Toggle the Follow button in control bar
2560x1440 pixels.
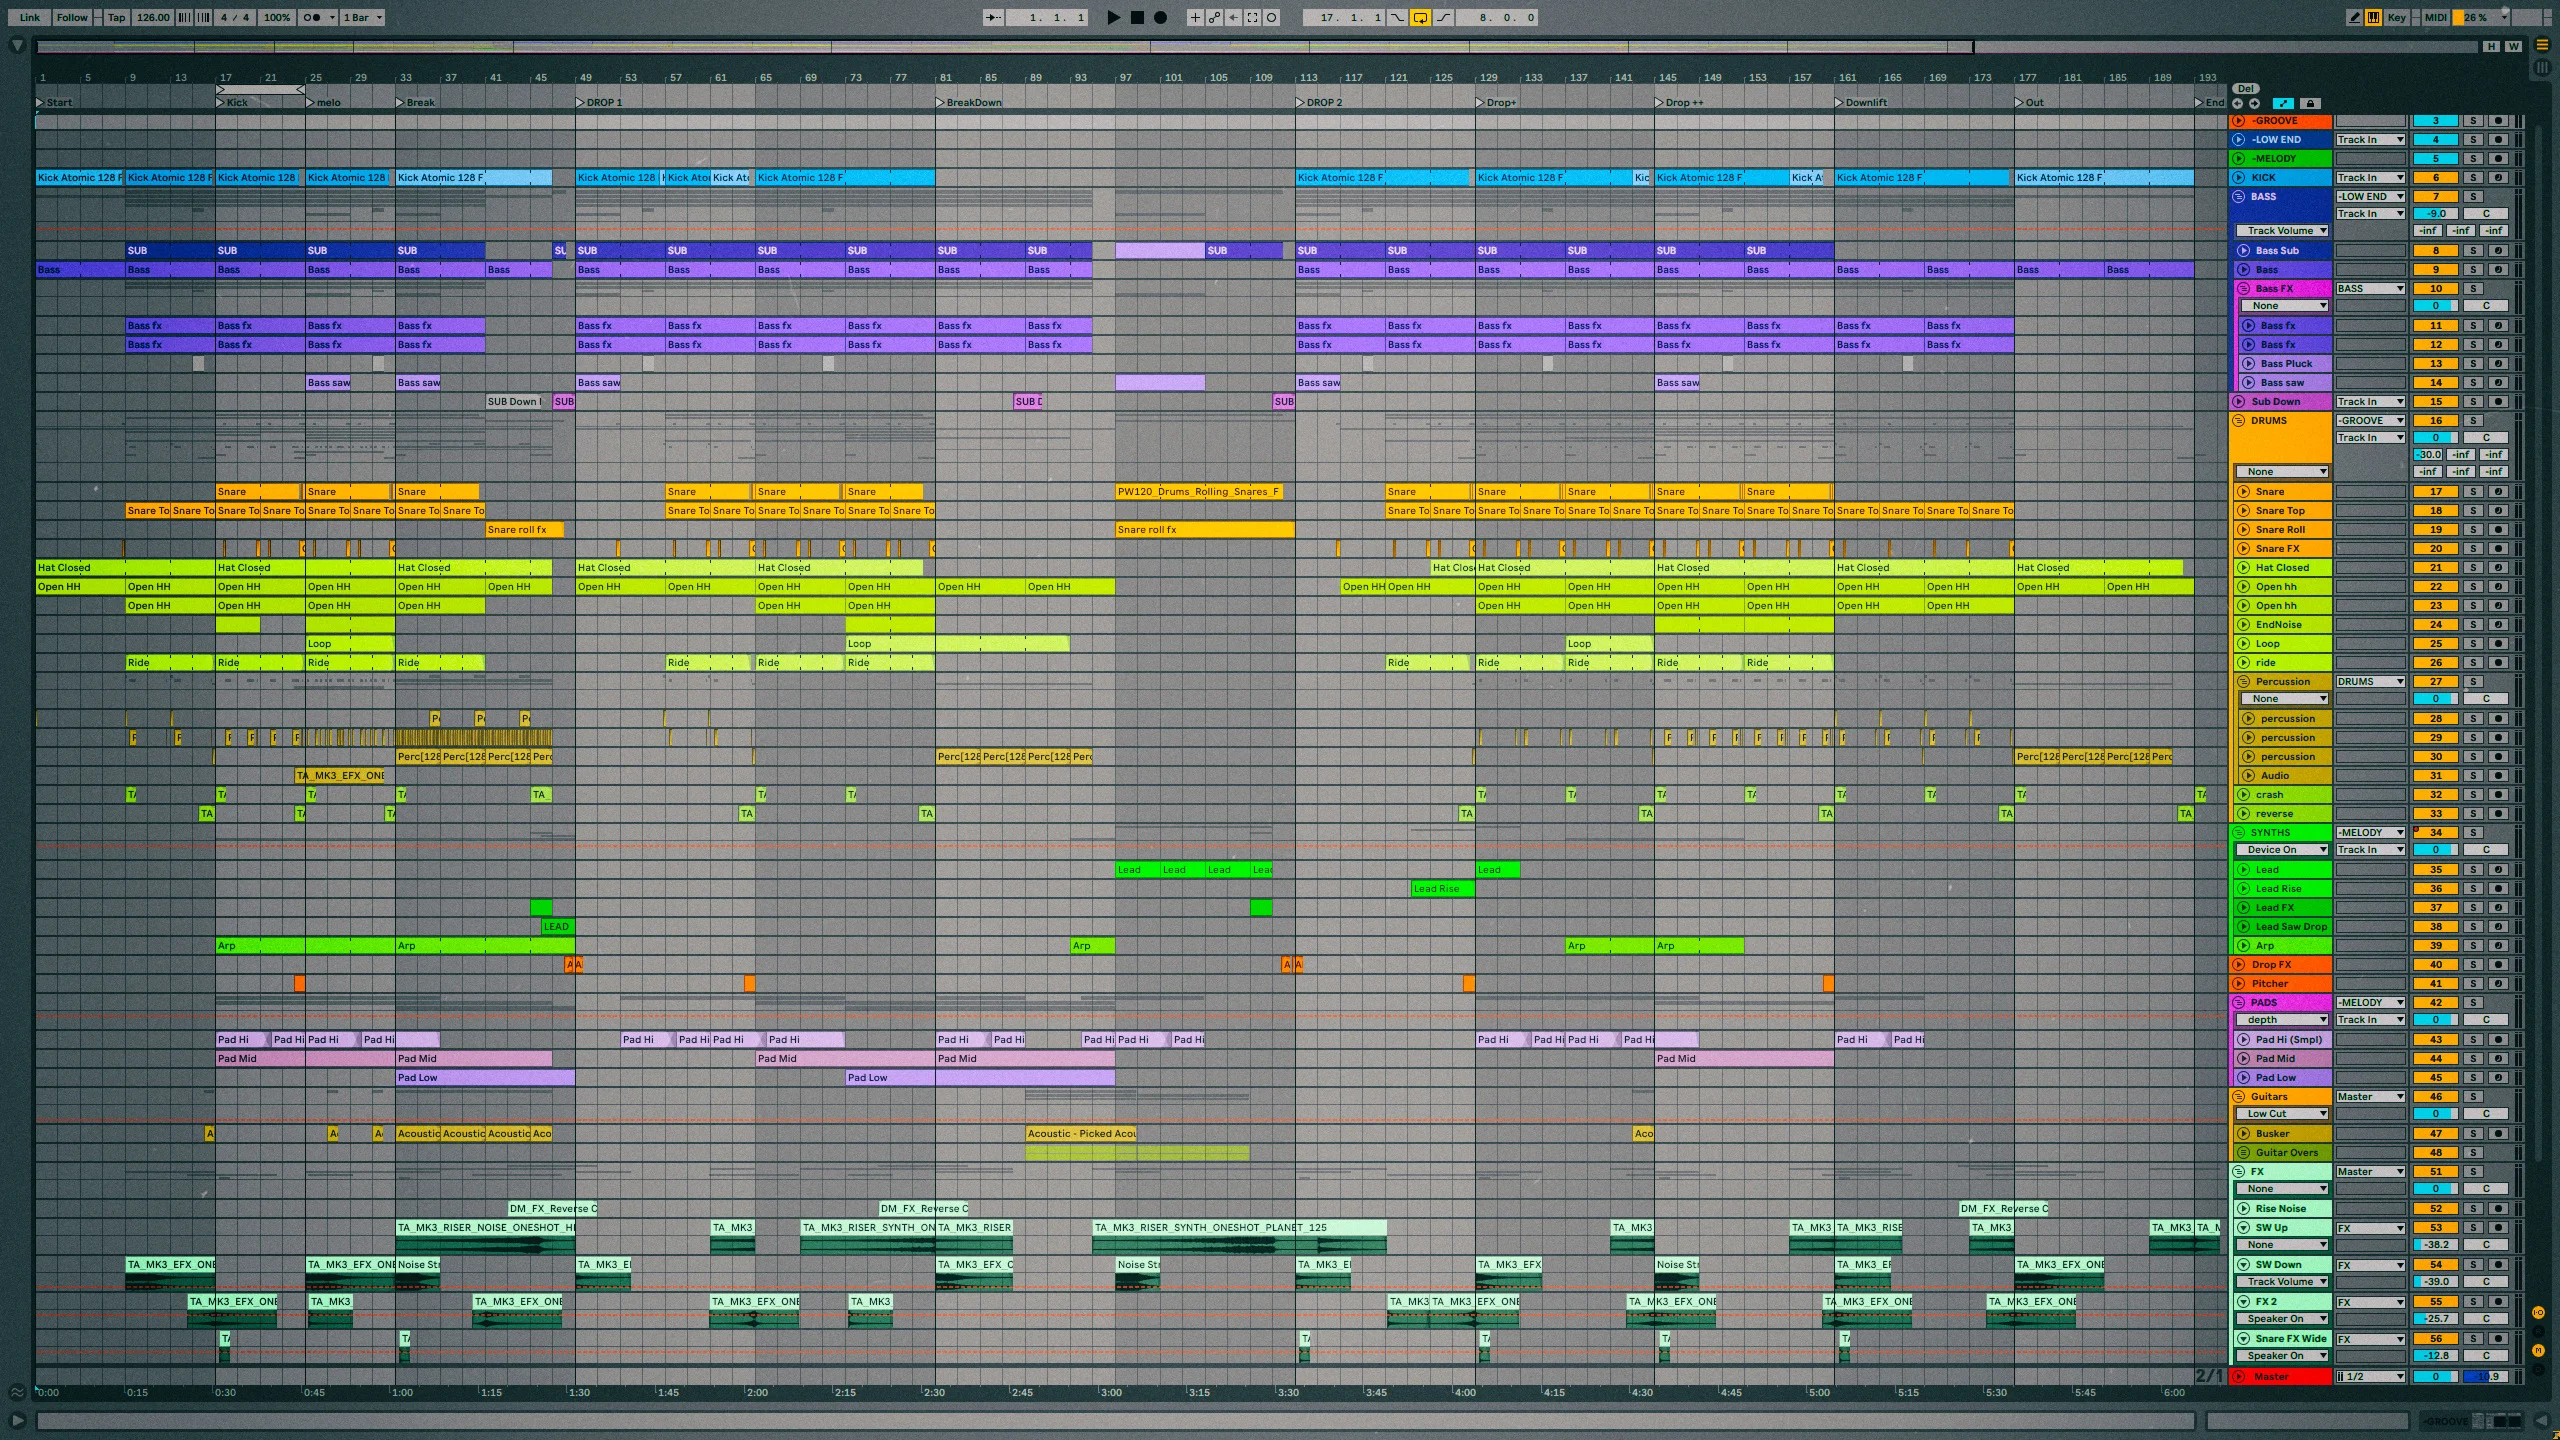72,17
